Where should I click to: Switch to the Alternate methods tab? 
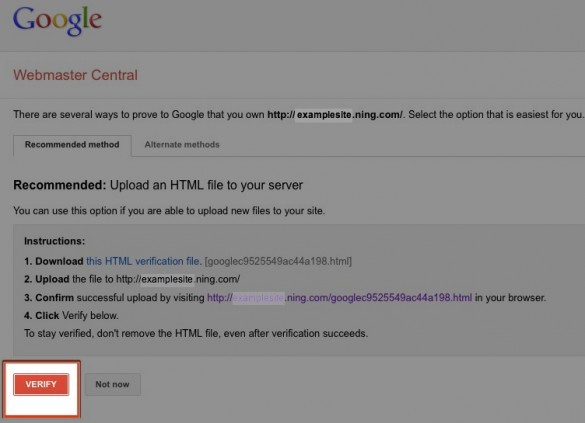click(x=182, y=145)
